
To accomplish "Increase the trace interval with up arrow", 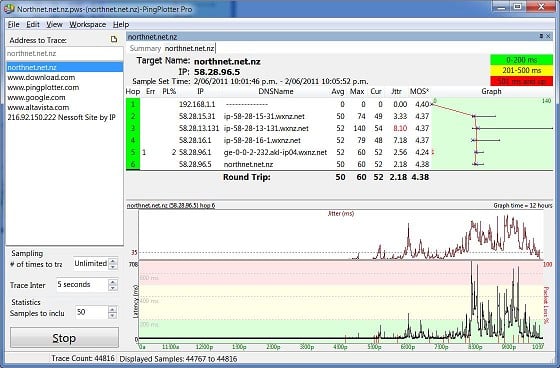I will (x=113, y=282).
